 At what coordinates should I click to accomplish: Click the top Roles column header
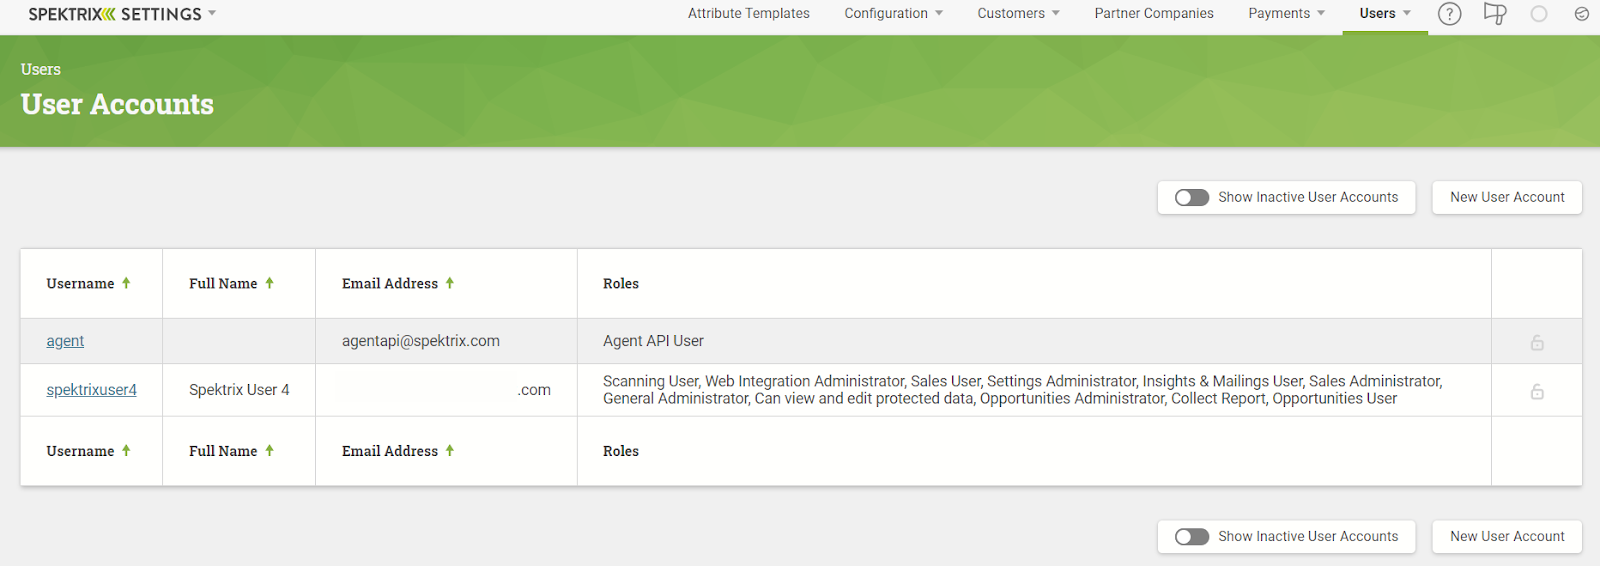tap(621, 284)
